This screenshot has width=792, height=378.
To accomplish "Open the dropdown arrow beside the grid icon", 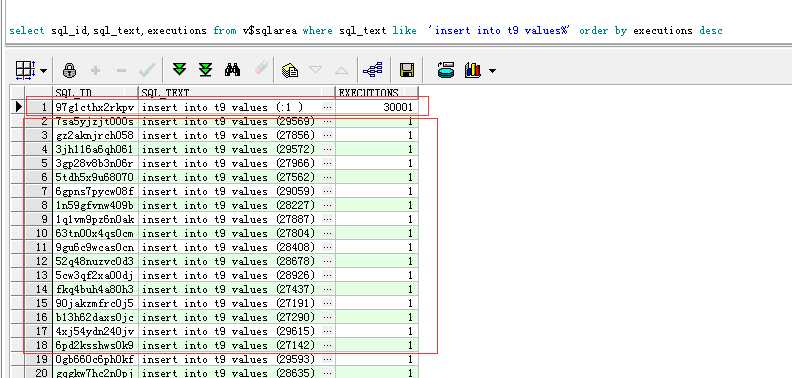I will coord(43,71).
